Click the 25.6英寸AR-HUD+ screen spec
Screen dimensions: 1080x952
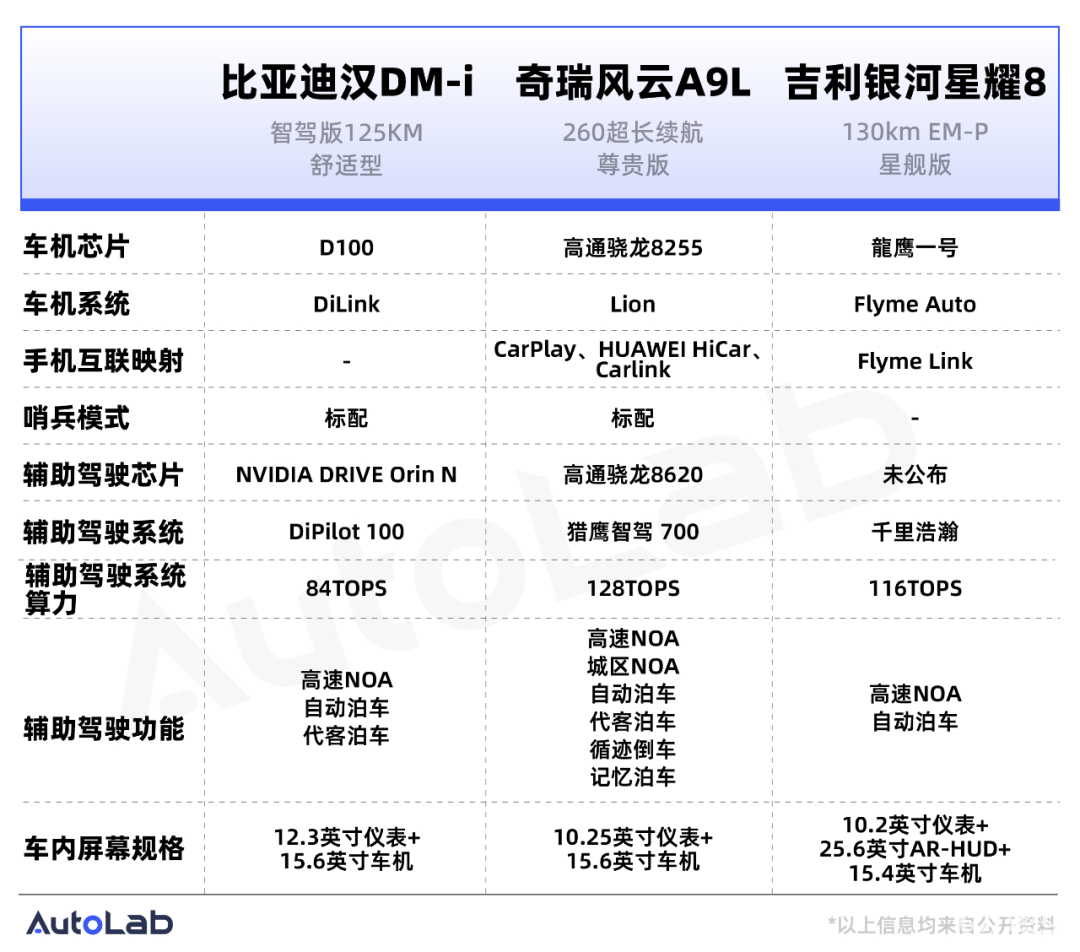tap(915, 849)
